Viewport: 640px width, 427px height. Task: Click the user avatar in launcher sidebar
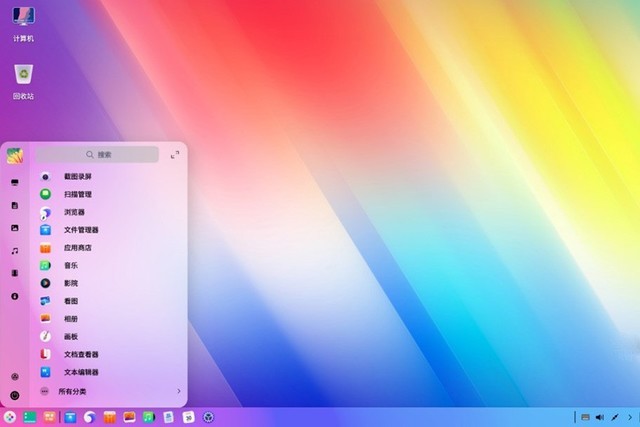15,156
